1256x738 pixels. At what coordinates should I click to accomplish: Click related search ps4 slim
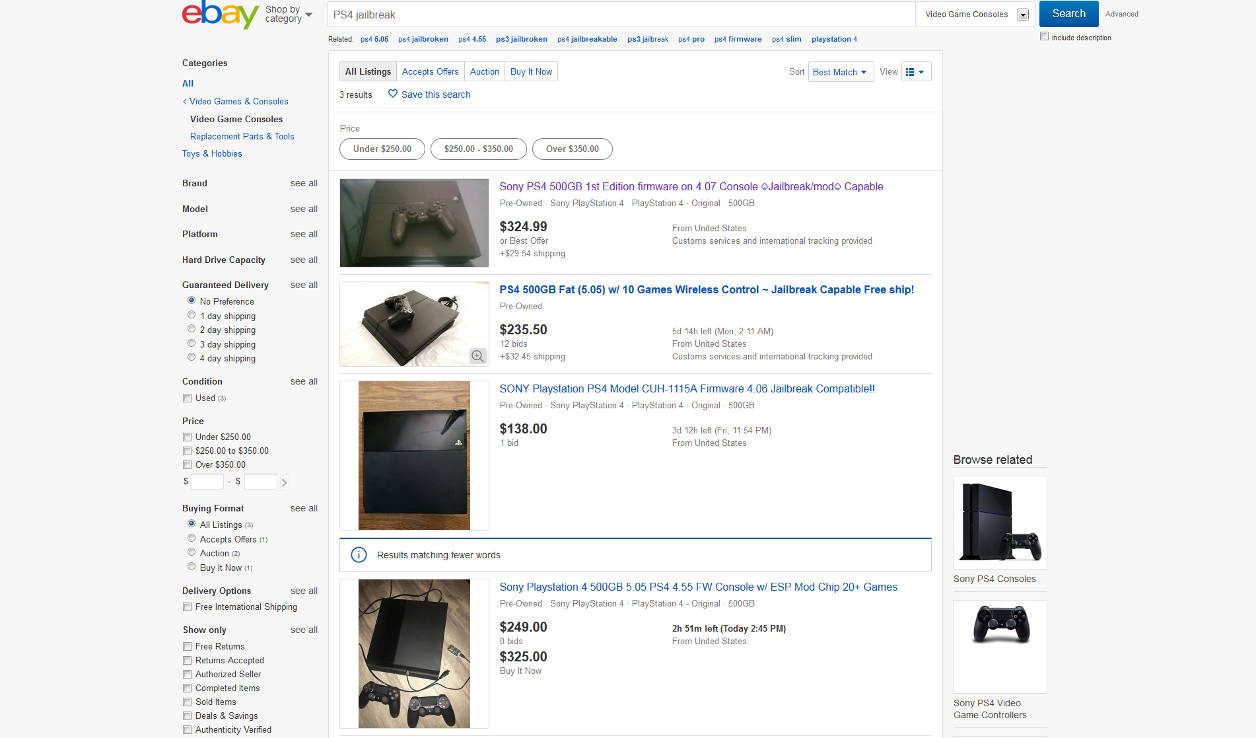(x=786, y=39)
